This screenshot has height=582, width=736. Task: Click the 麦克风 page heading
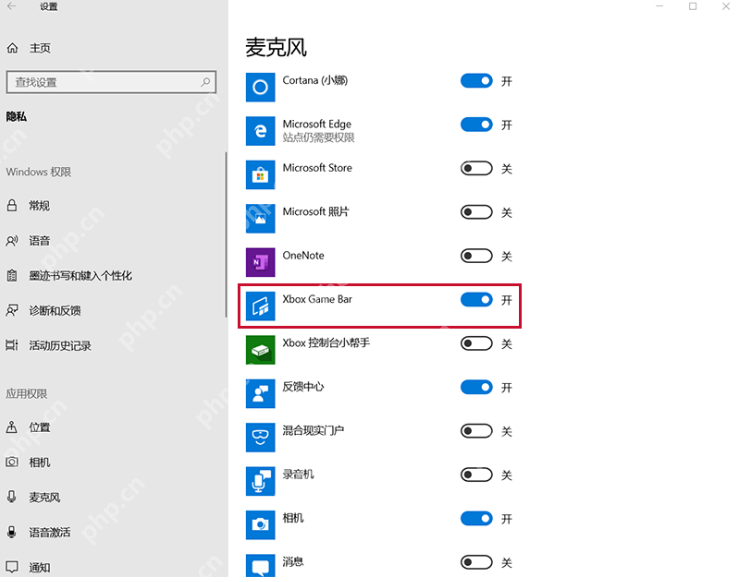tap(276, 47)
